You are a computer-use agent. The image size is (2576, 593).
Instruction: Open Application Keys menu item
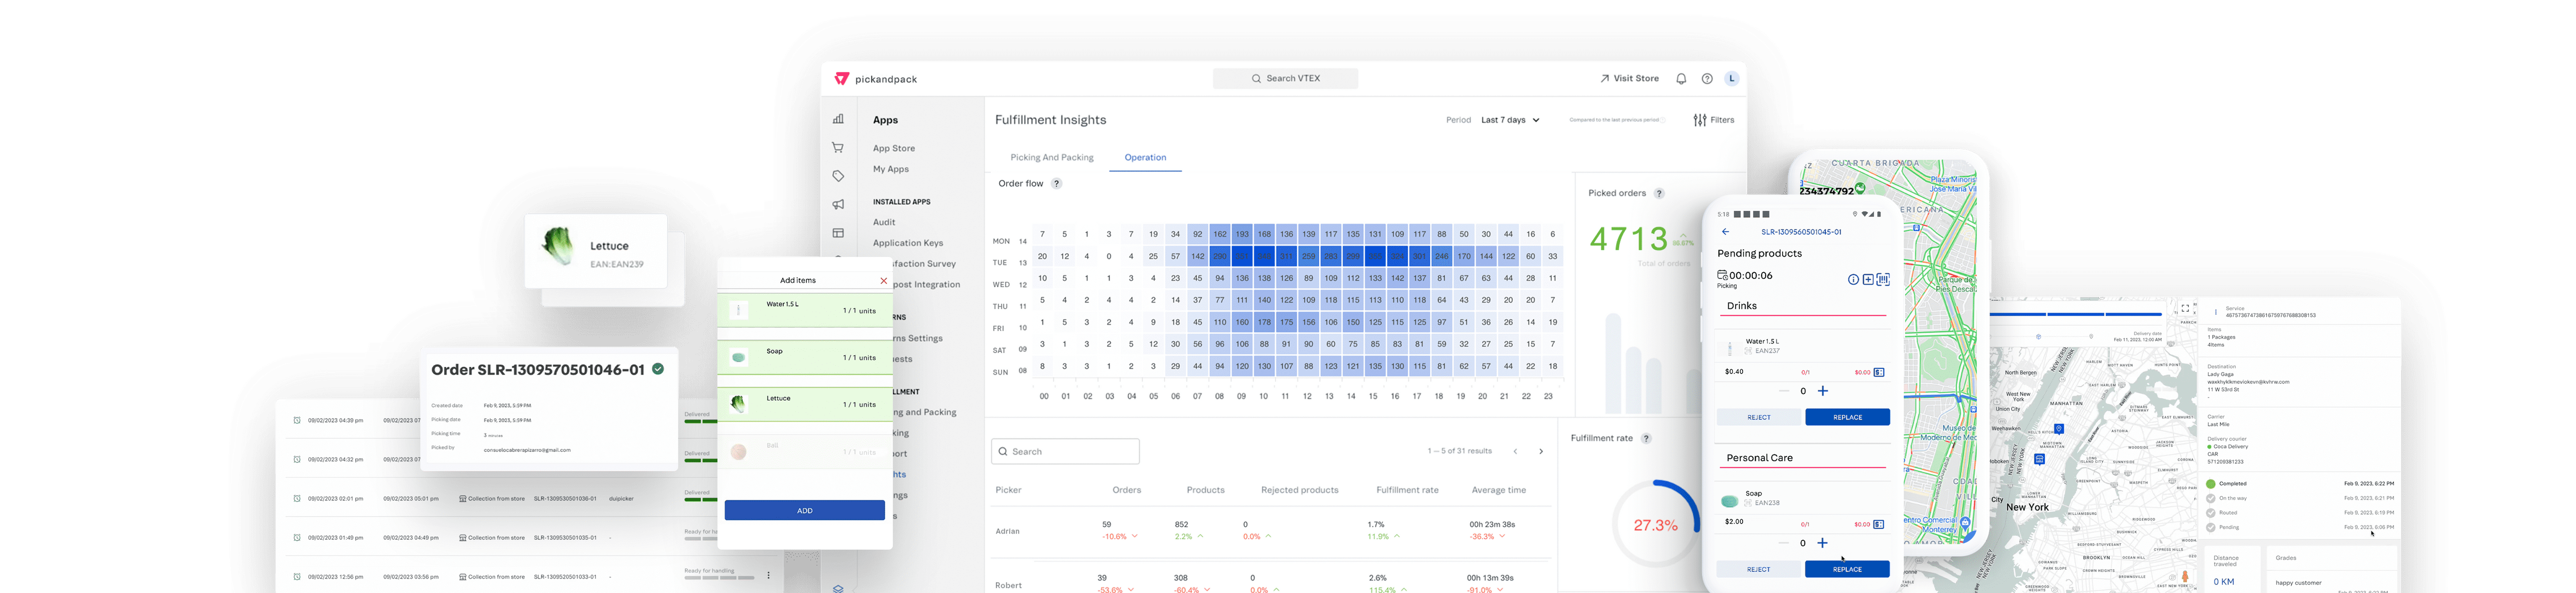(x=908, y=243)
